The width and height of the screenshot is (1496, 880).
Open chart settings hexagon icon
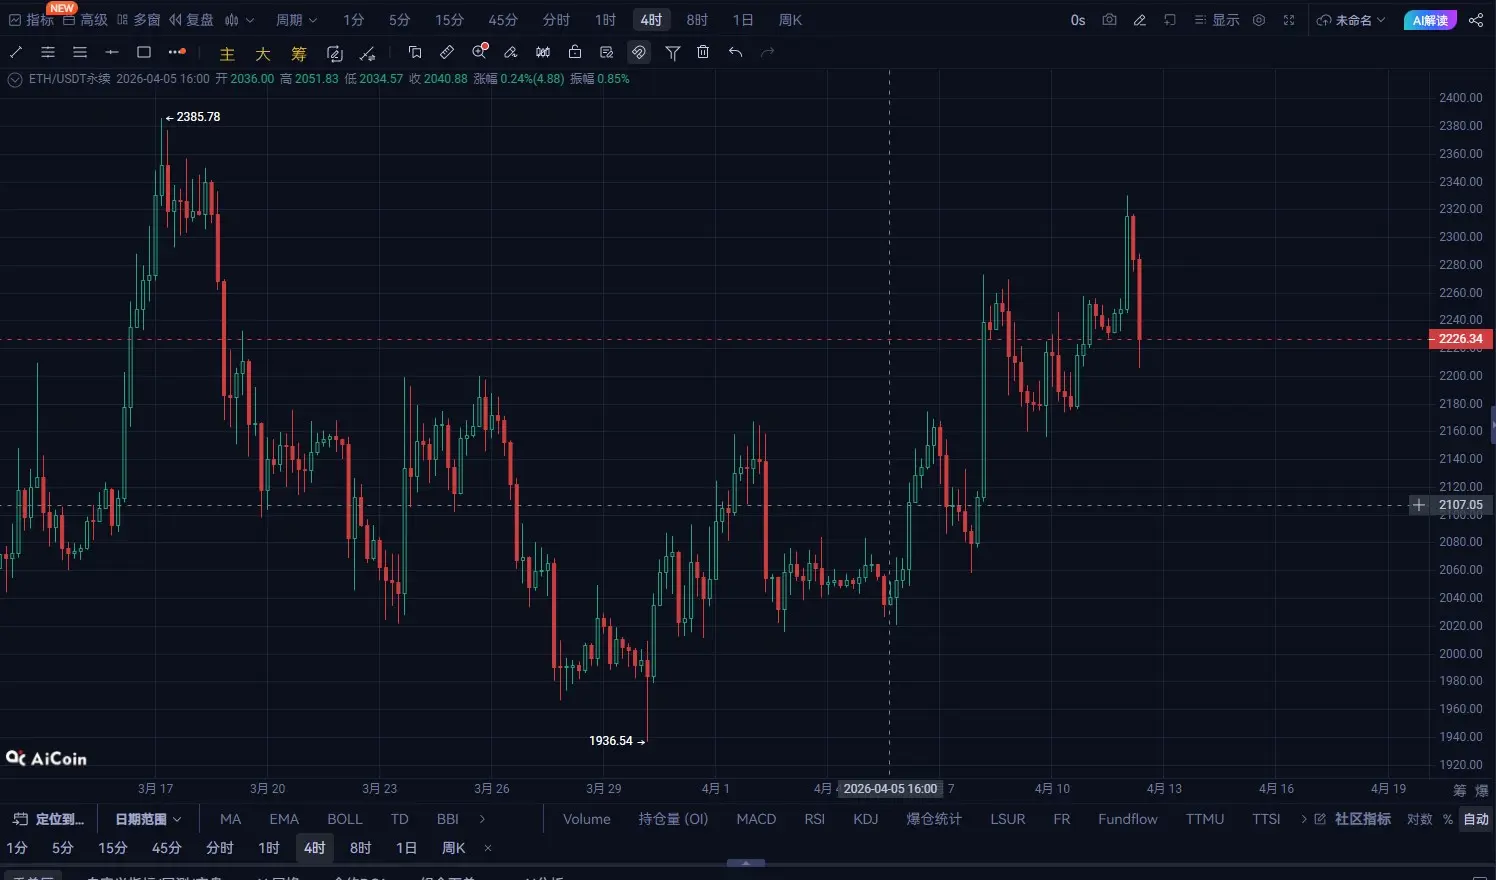(1259, 20)
